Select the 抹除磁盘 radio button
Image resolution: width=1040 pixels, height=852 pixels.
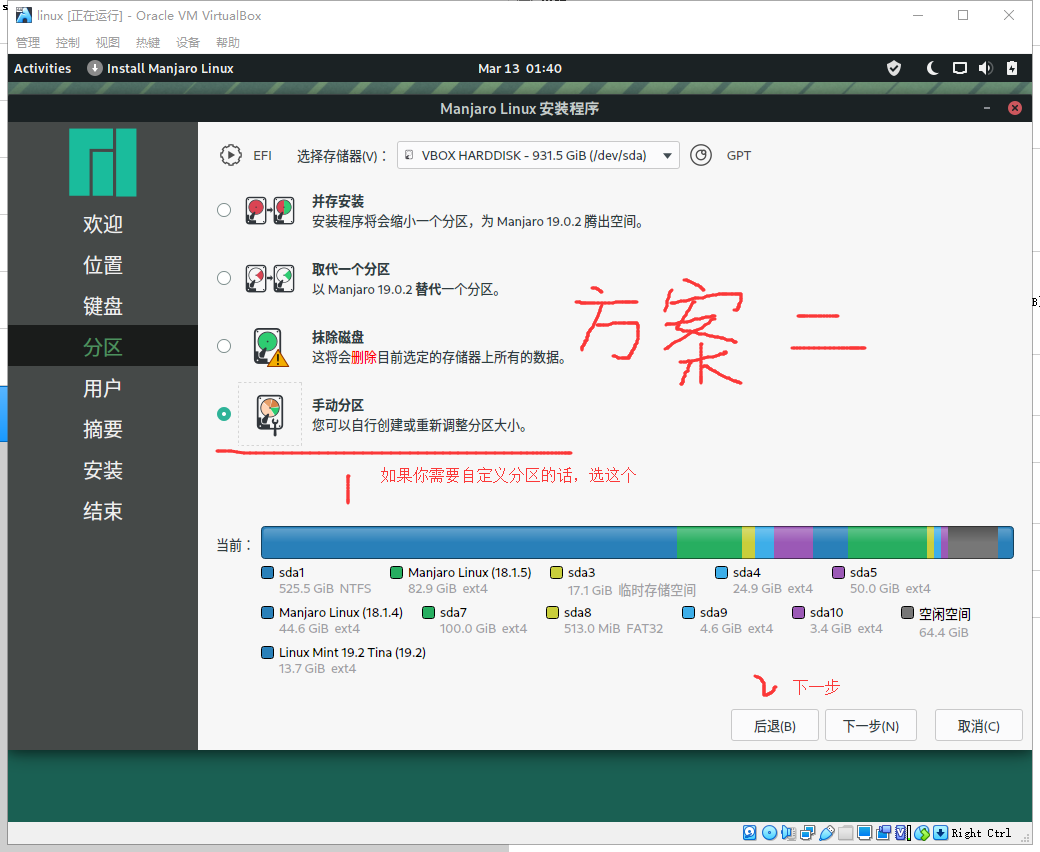(224, 346)
